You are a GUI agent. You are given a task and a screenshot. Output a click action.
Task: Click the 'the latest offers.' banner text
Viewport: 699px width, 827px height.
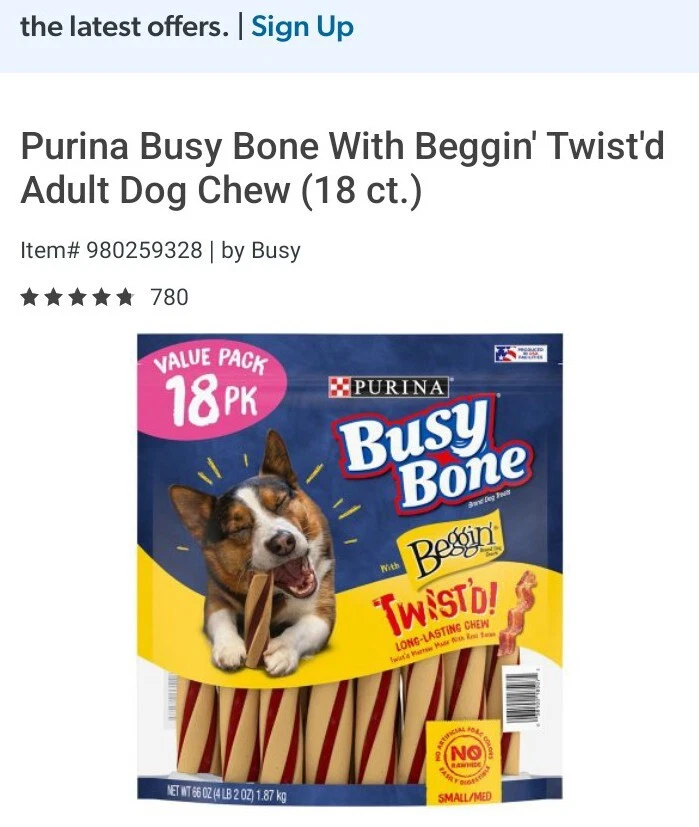coord(125,26)
